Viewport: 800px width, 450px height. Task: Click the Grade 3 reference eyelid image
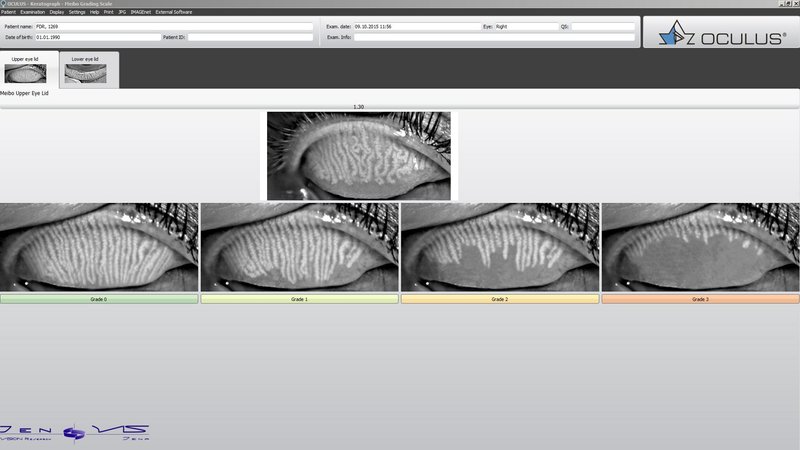(x=700, y=247)
